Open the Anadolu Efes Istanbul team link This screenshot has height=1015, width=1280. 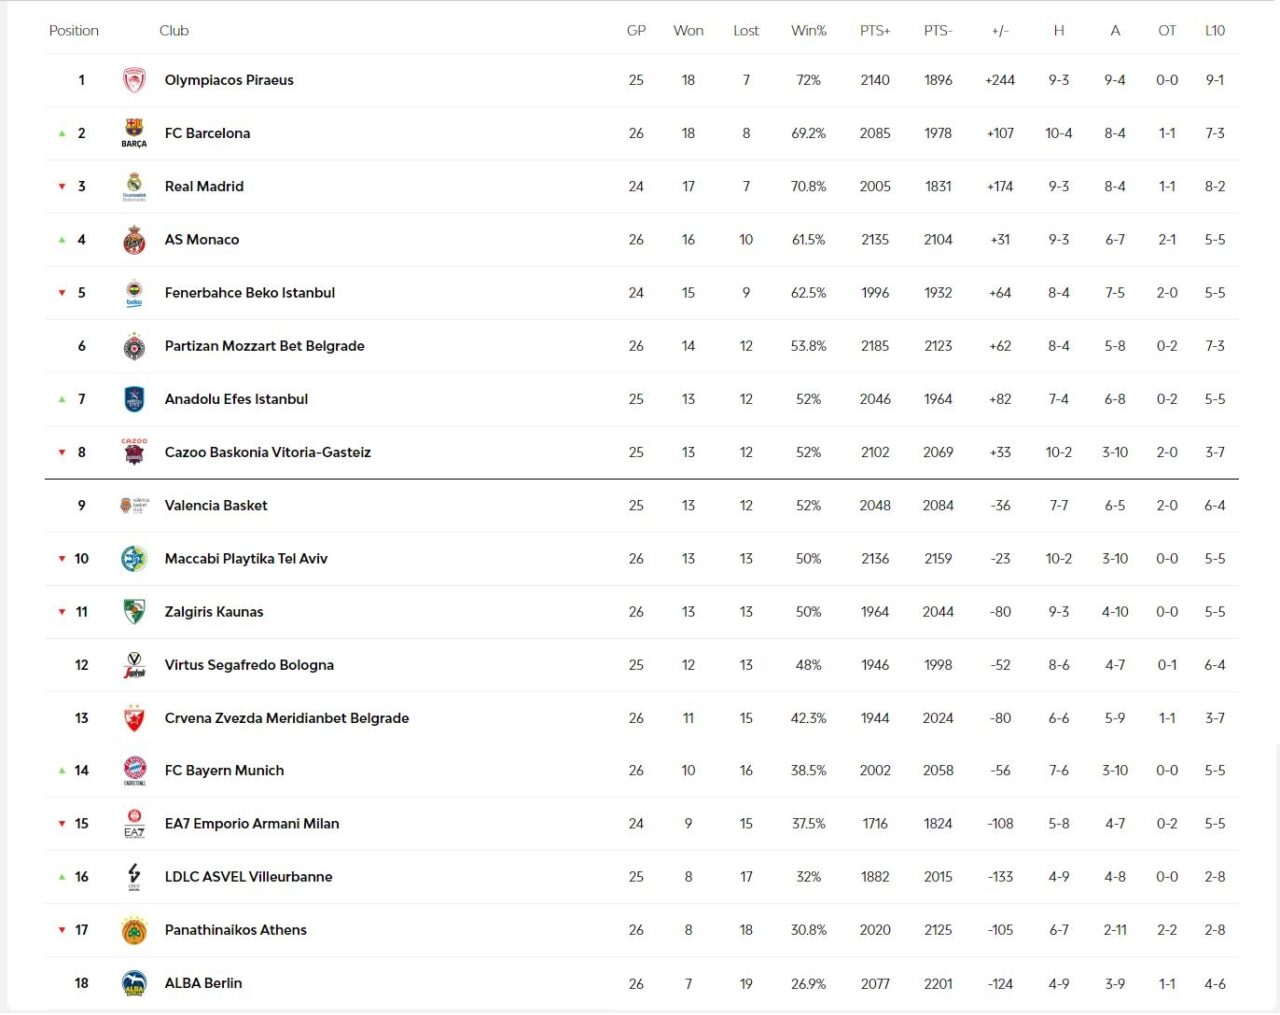[x=236, y=399]
